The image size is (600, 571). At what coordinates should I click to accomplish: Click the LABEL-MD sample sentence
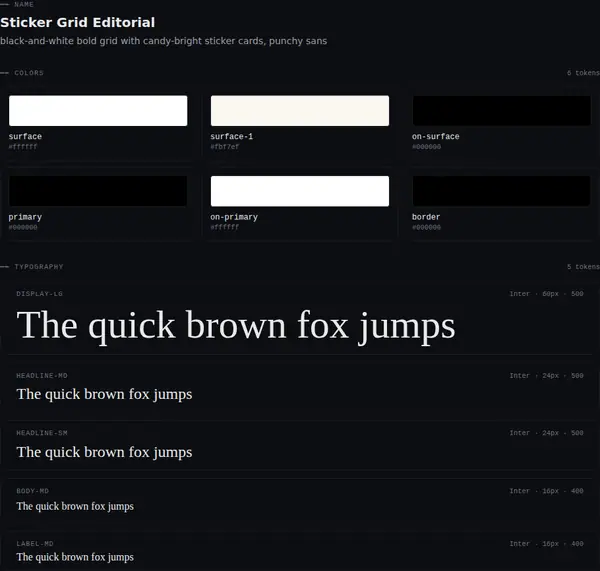tap(75, 558)
